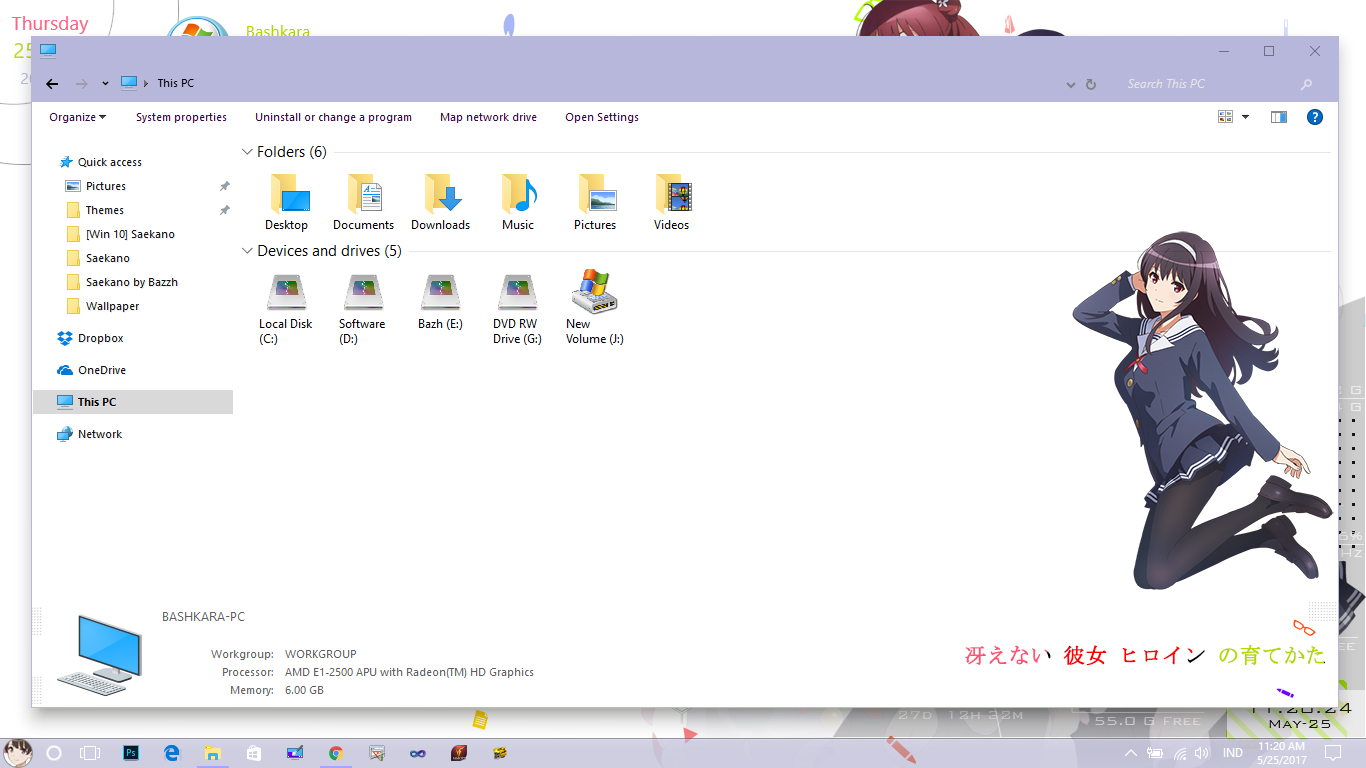This screenshot has height=768, width=1366.
Task: Go back using the back arrow
Action: (x=52, y=84)
